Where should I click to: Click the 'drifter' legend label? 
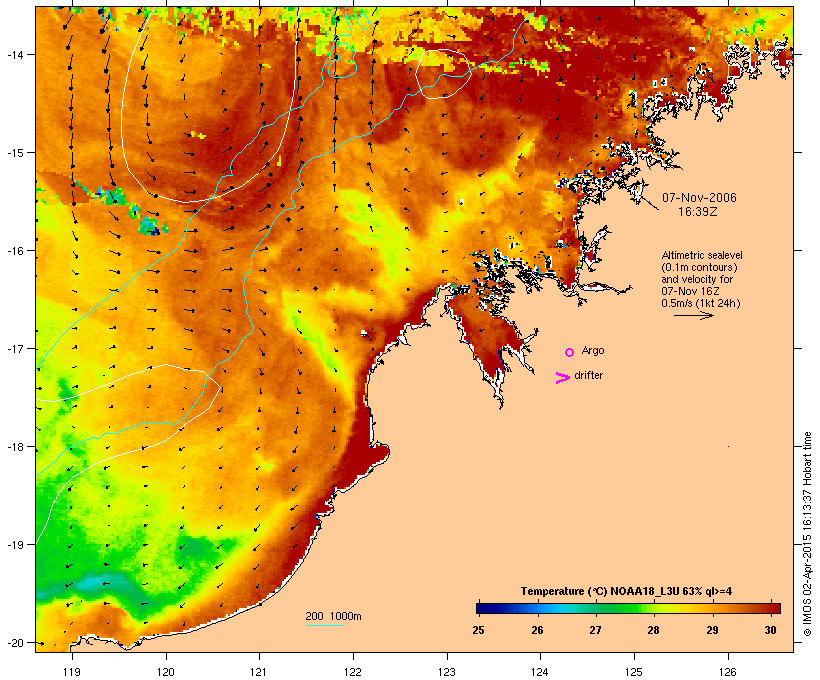tap(588, 375)
